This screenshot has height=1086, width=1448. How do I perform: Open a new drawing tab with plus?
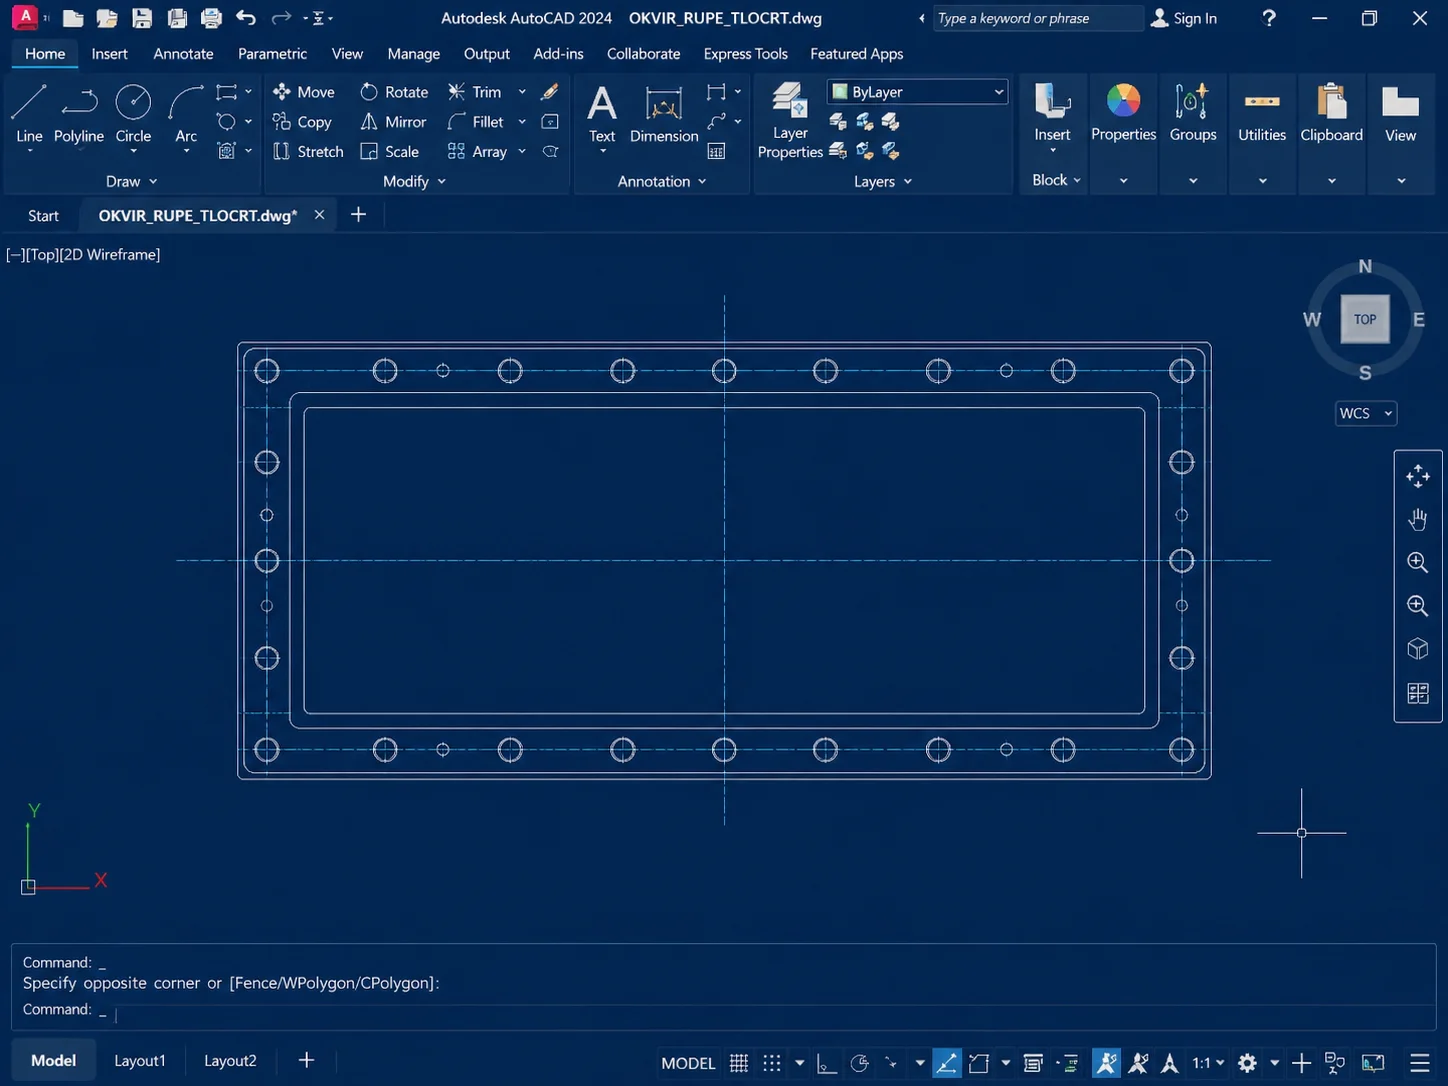358,214
